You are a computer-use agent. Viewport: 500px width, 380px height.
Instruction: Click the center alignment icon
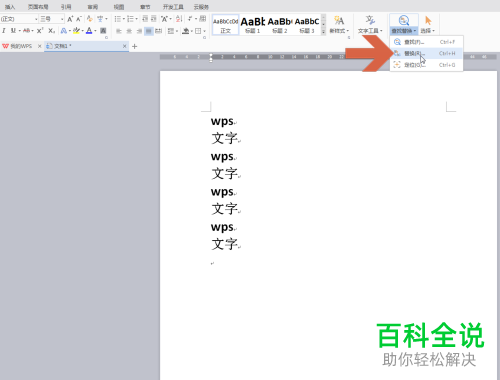(129, 31)
